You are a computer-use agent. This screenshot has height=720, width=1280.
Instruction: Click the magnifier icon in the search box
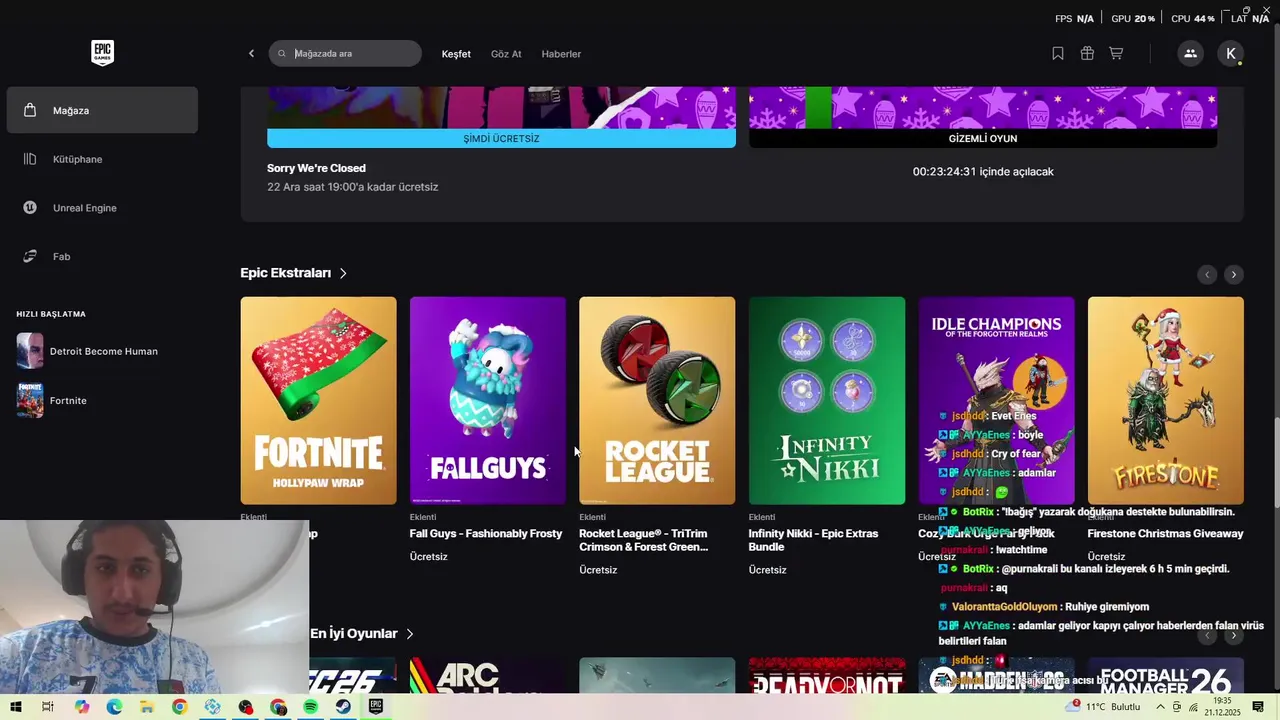point(282,54)
